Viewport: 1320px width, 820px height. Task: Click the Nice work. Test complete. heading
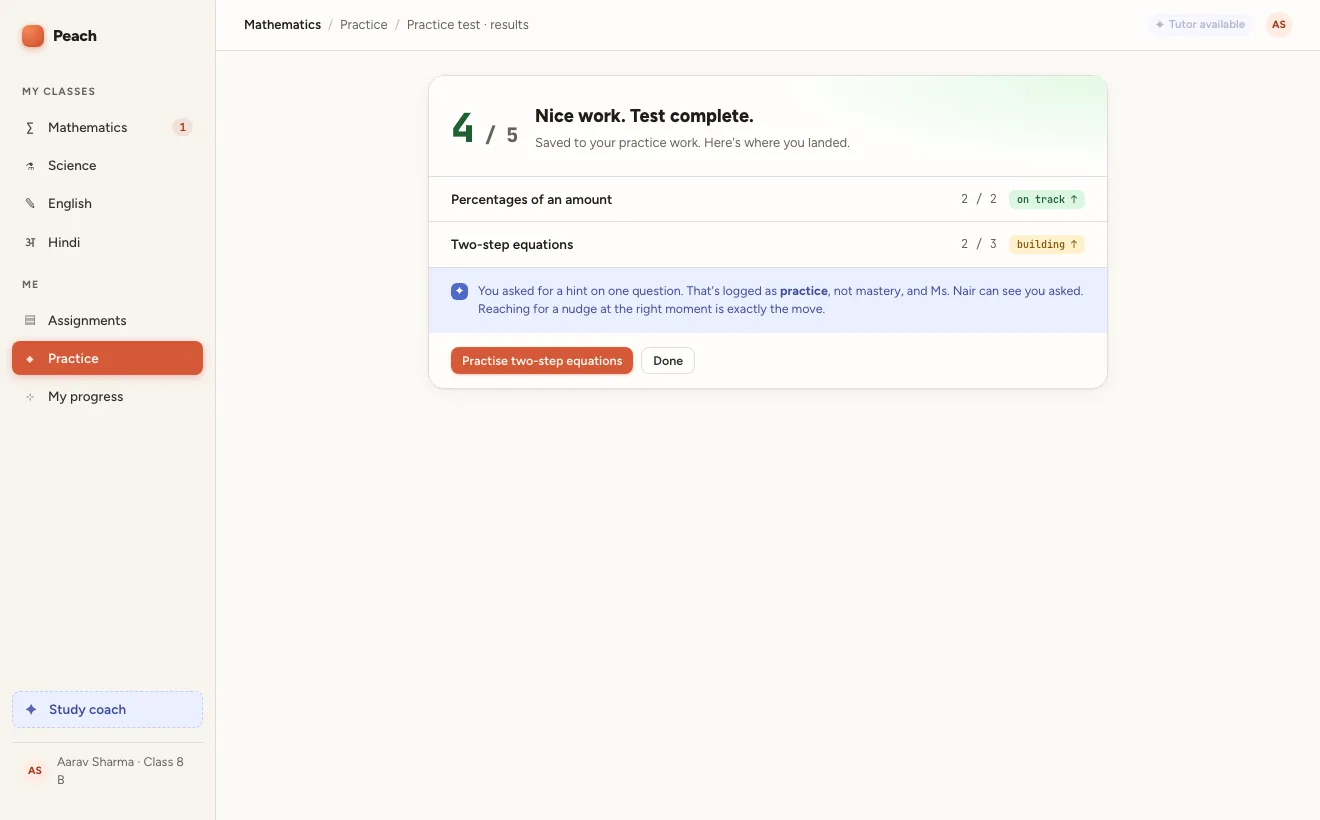(644, 116)
